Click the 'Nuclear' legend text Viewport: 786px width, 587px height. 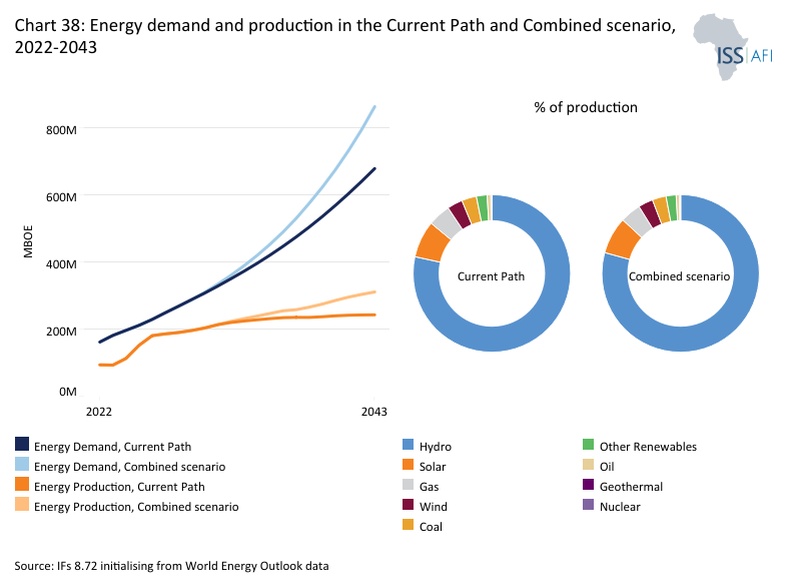pyautogui.click(x=620, y=507)
